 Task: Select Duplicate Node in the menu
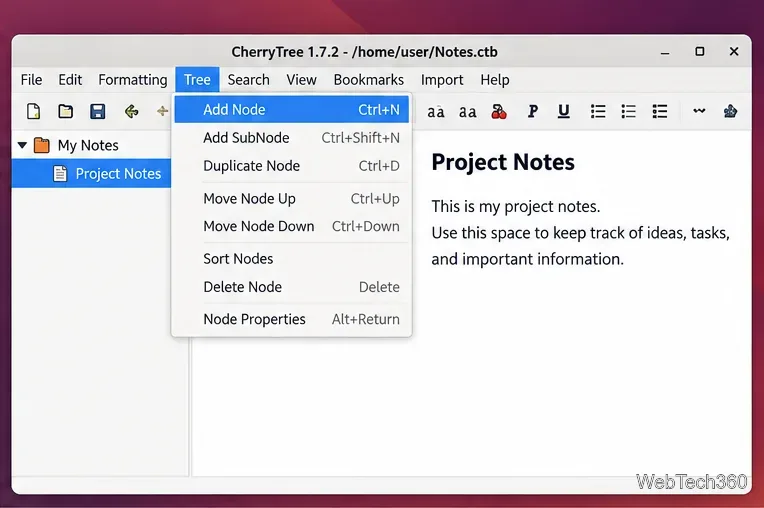(x=291, y=166)
